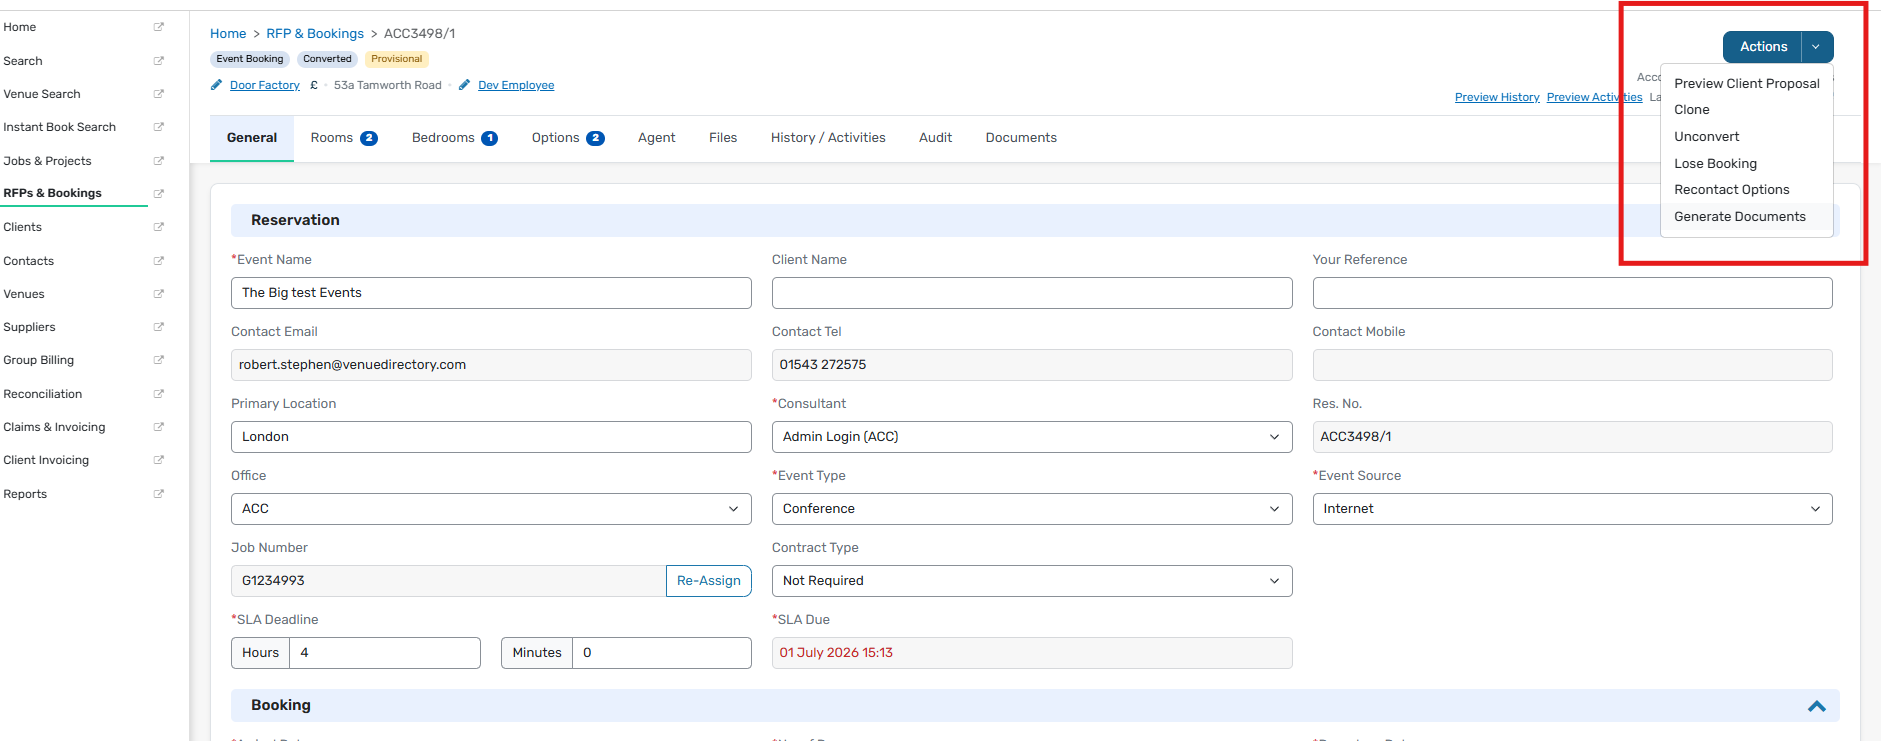This screenshot has height=741, width=1881.
Task: Collapse Booking section with chevron icon
Action: (x=1817, y=706)
